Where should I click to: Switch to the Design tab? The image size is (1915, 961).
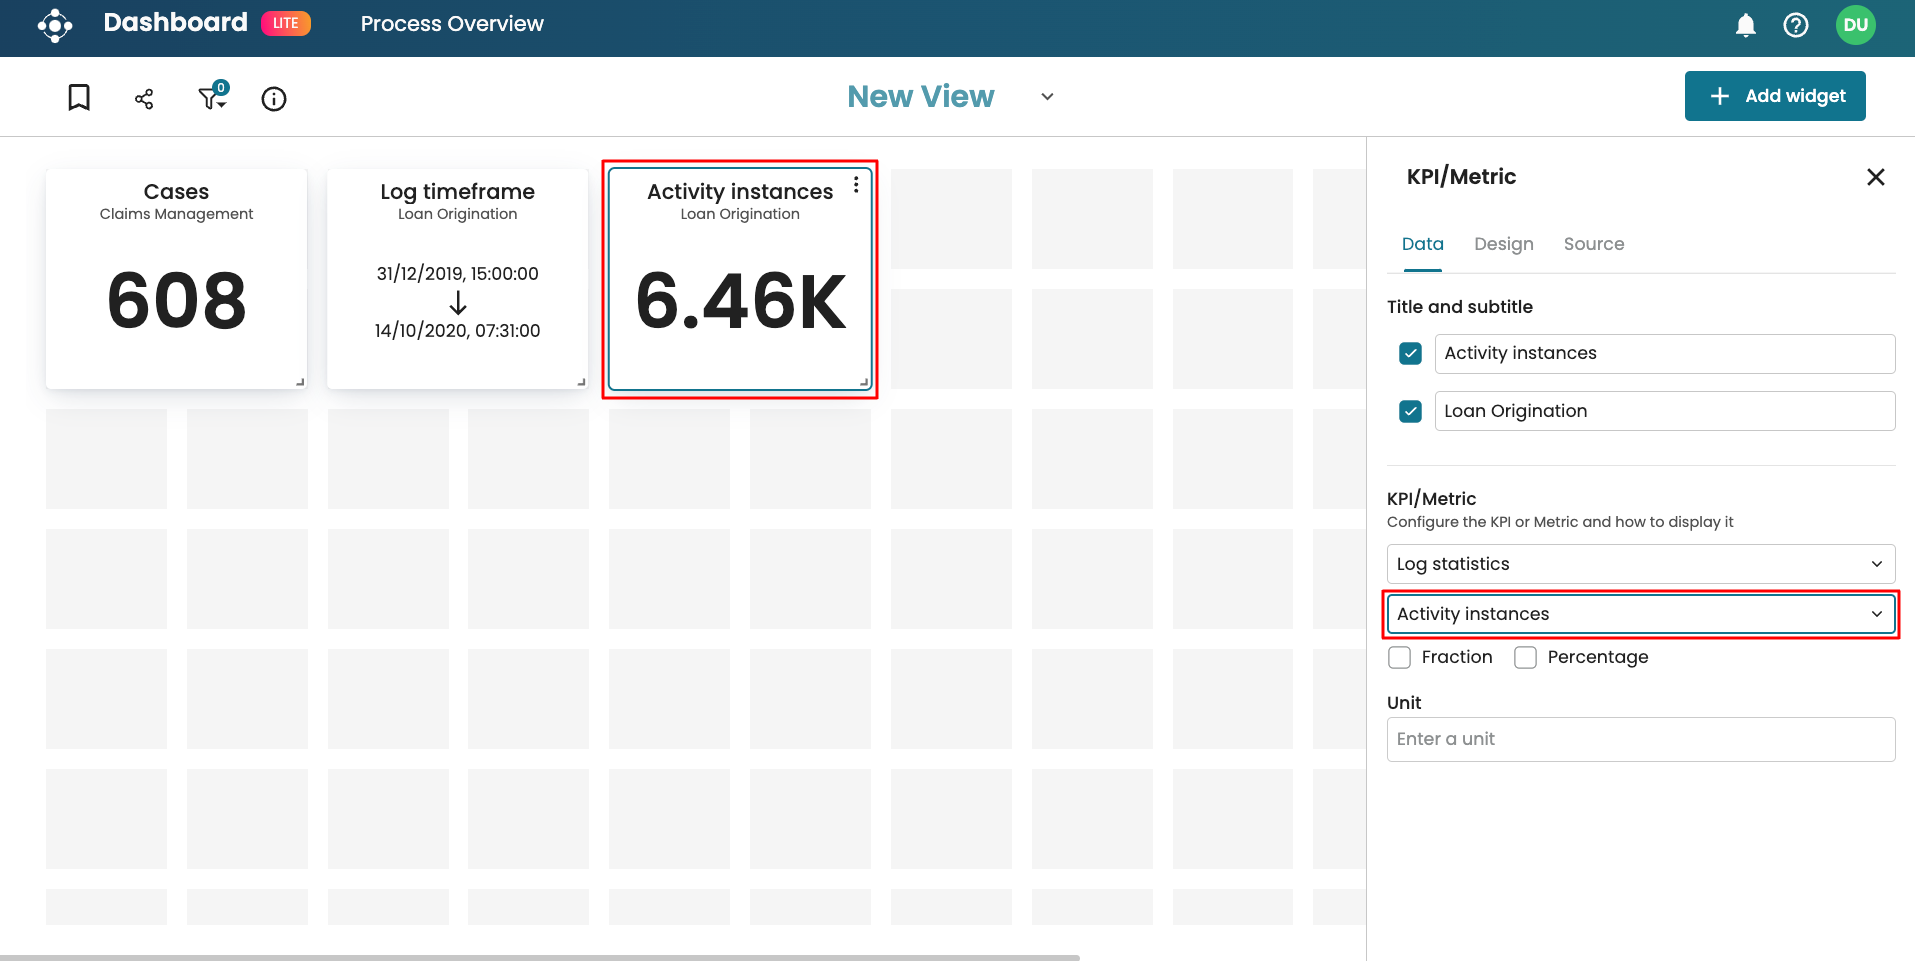click(1503, 244)
